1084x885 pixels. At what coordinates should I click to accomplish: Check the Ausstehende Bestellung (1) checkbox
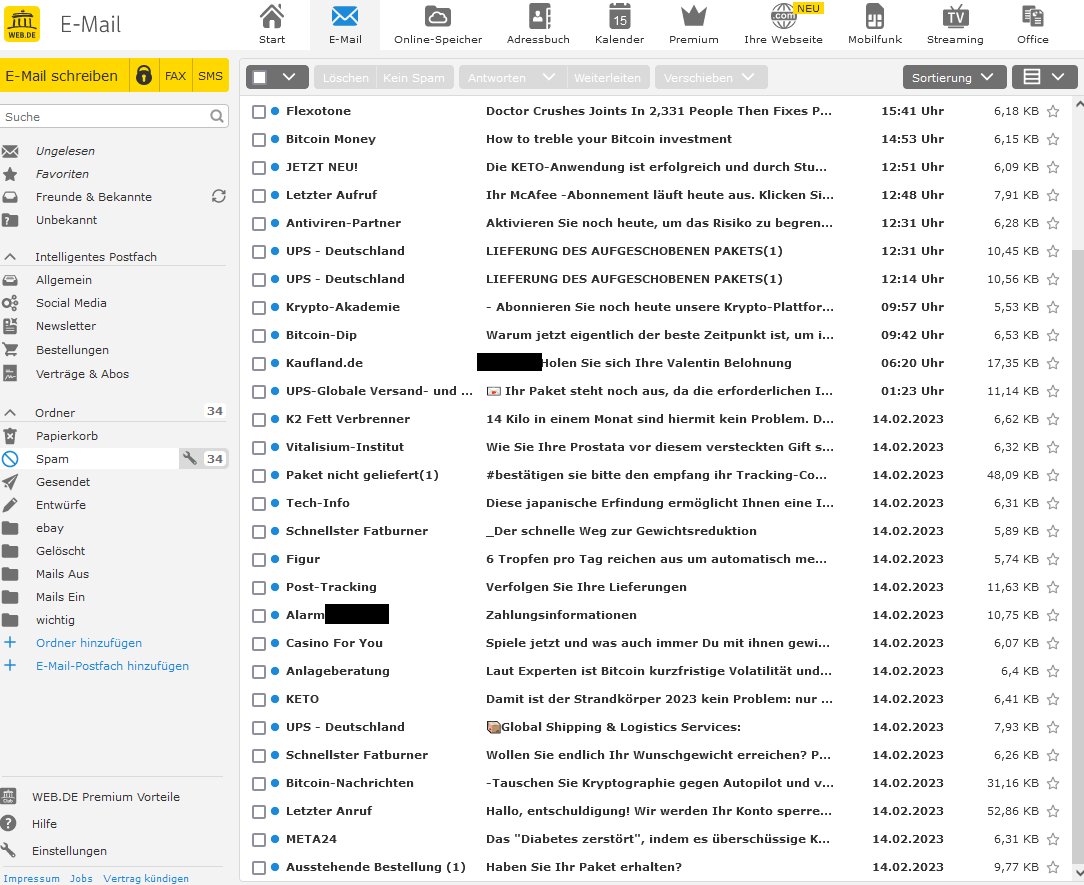coord(259,868)
